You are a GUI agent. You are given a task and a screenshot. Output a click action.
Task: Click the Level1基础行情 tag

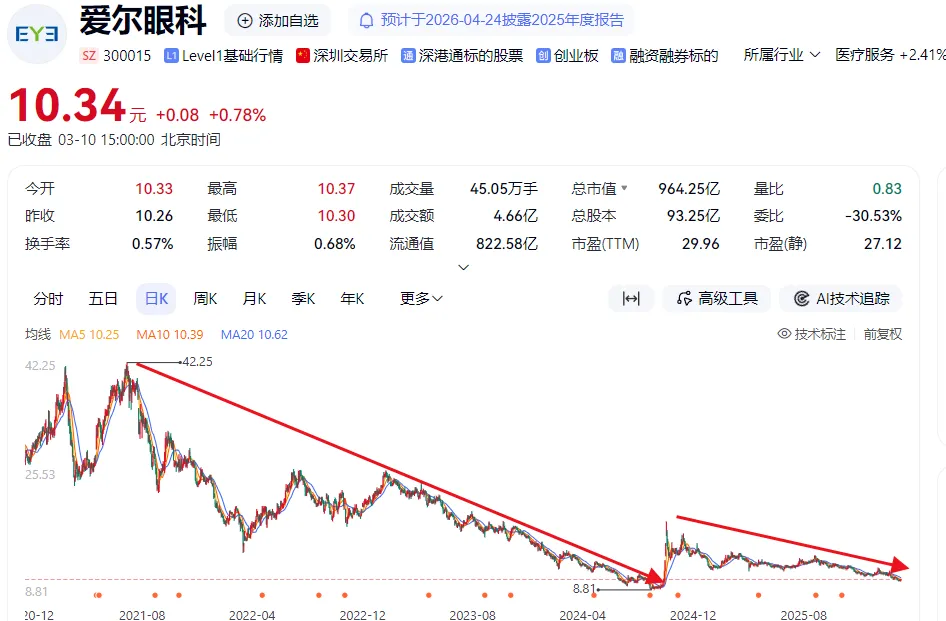(224, 56)
